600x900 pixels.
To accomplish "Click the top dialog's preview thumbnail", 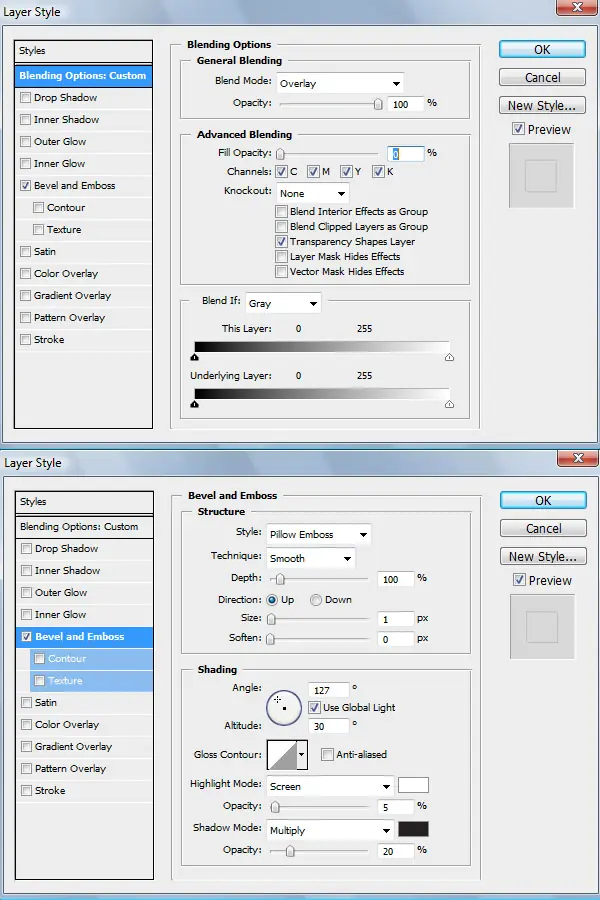I will point(541,176).
